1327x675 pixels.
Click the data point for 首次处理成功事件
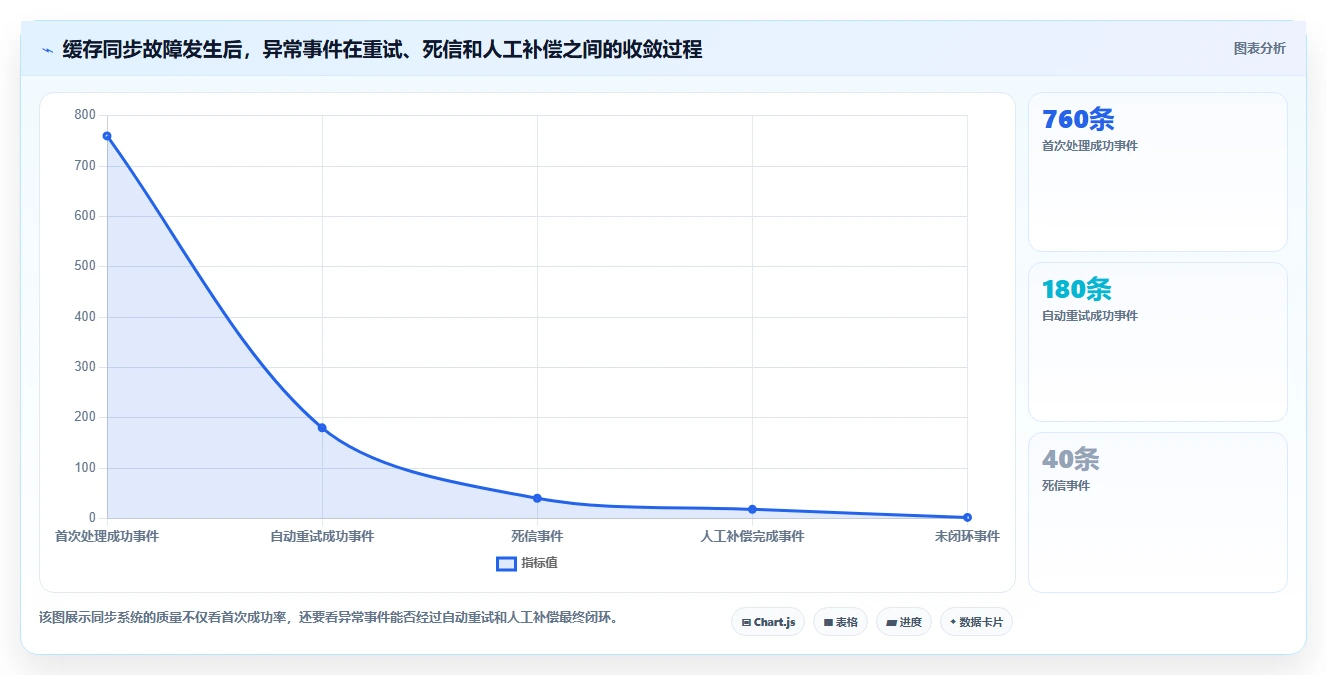point(107,136)
